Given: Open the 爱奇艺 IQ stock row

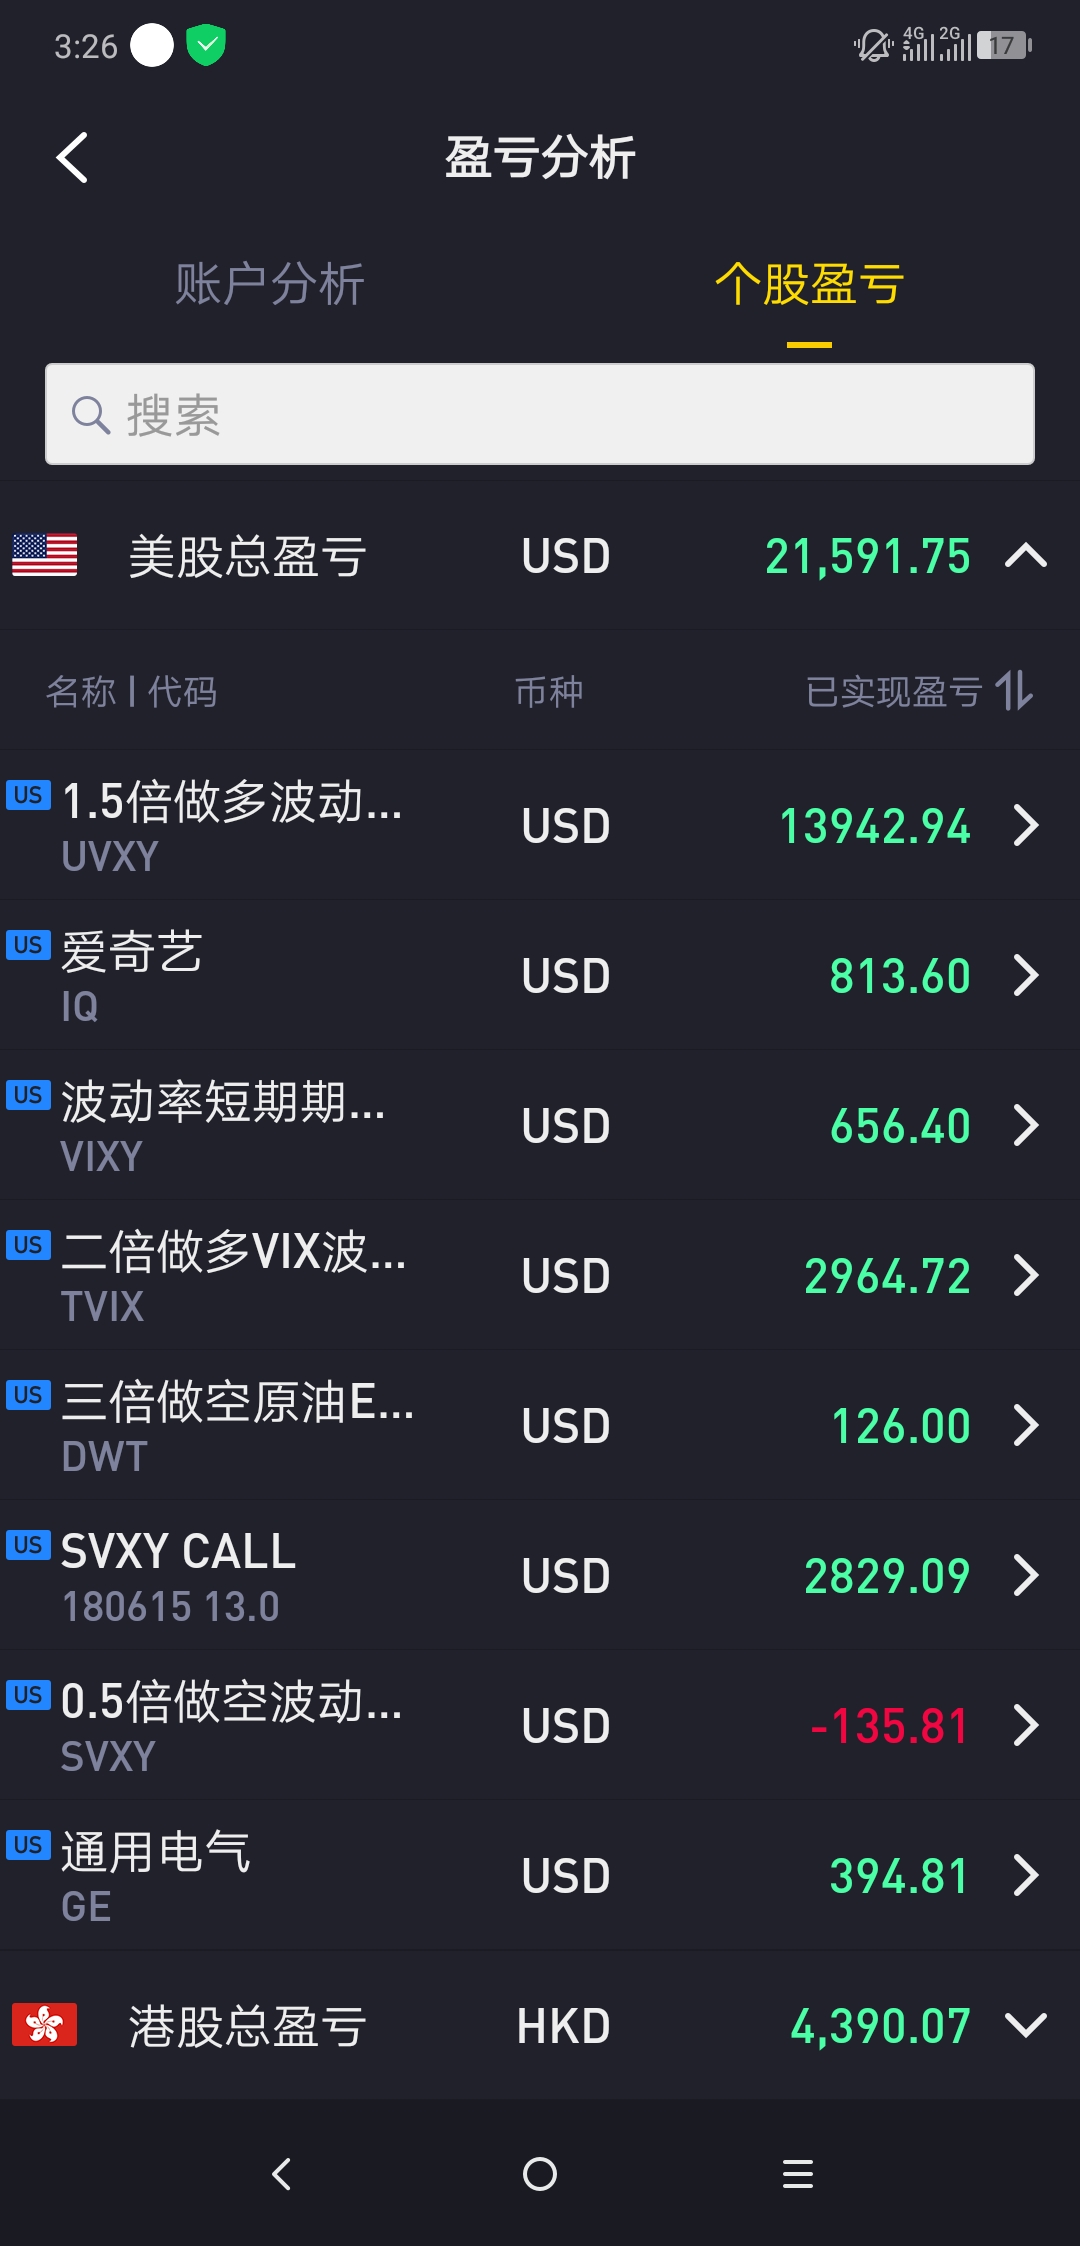Looking at the screenshot, I should click(x=540, y=975).
